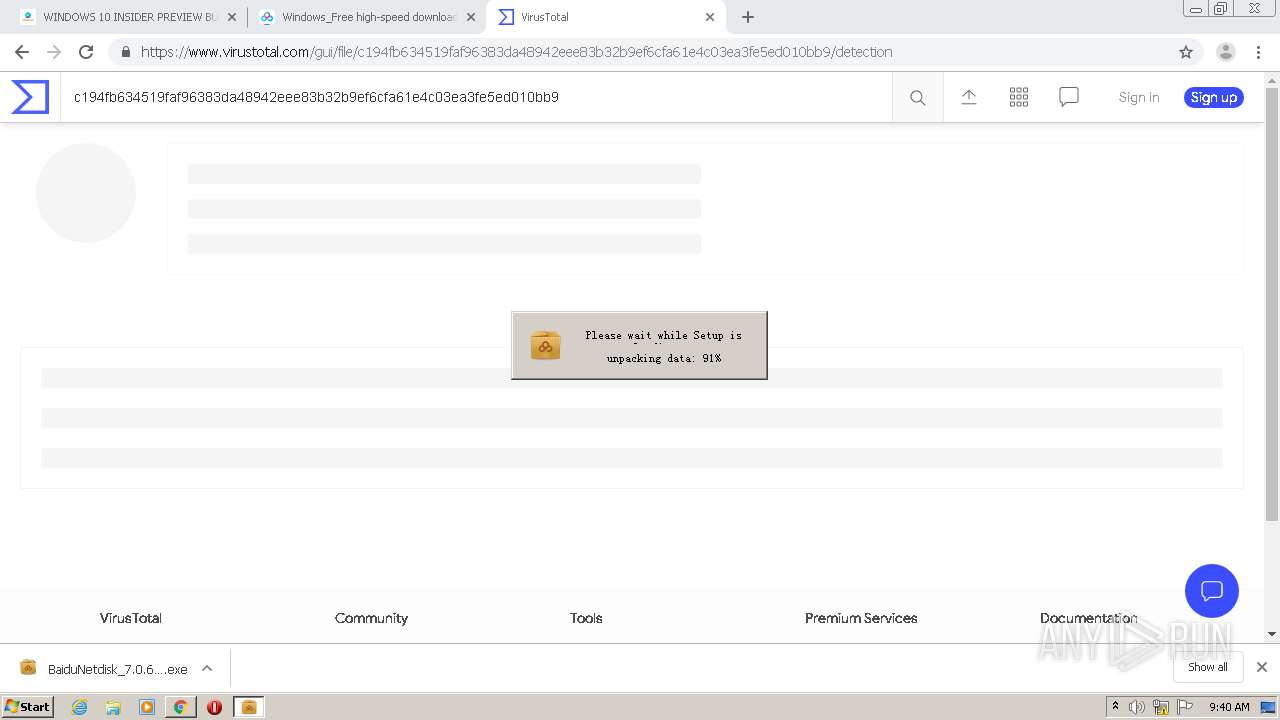The image size is (1280, 720).
Task: Open the Community footer heading
Action: pos(371,618)
